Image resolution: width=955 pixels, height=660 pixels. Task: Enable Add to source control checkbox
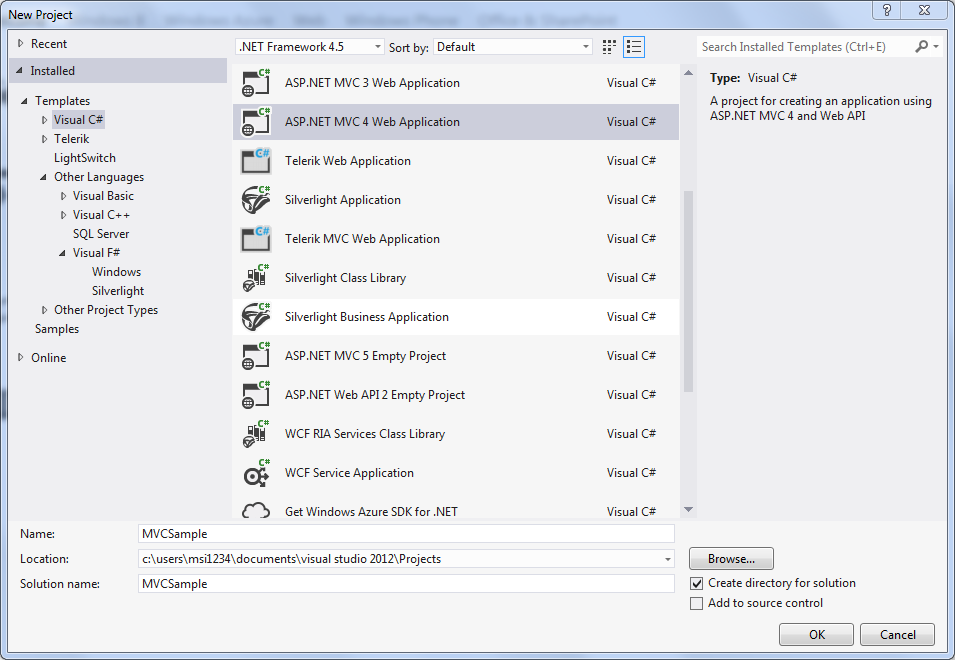point(696,603)
